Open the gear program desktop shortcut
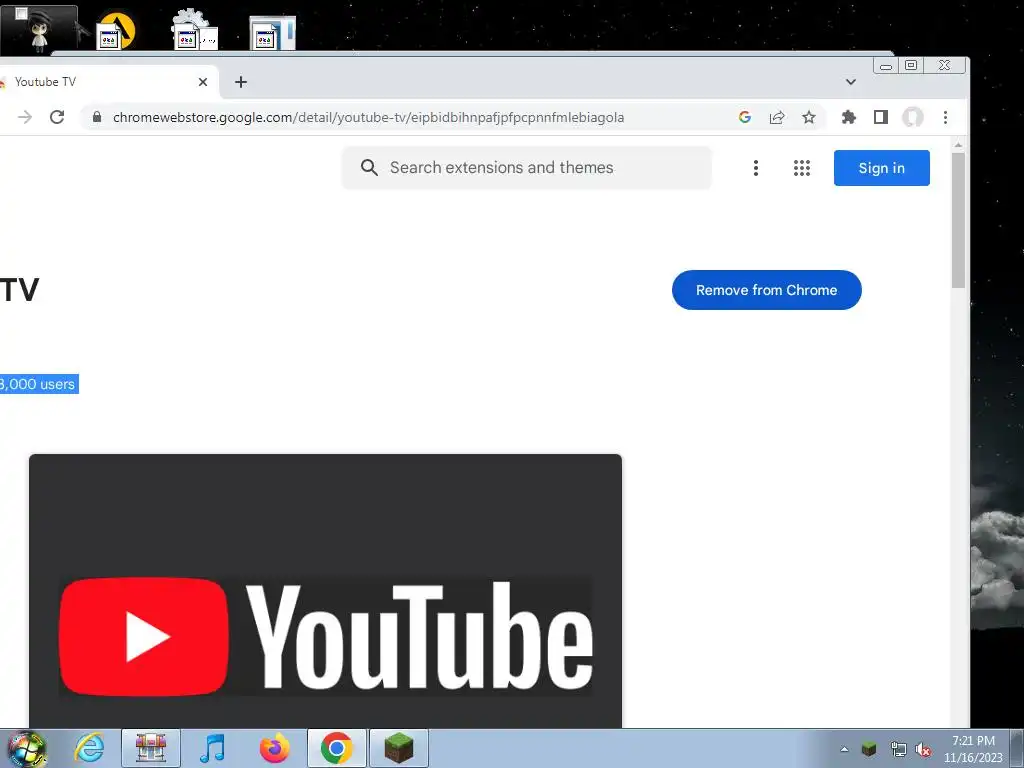 (x=195, y=29)
